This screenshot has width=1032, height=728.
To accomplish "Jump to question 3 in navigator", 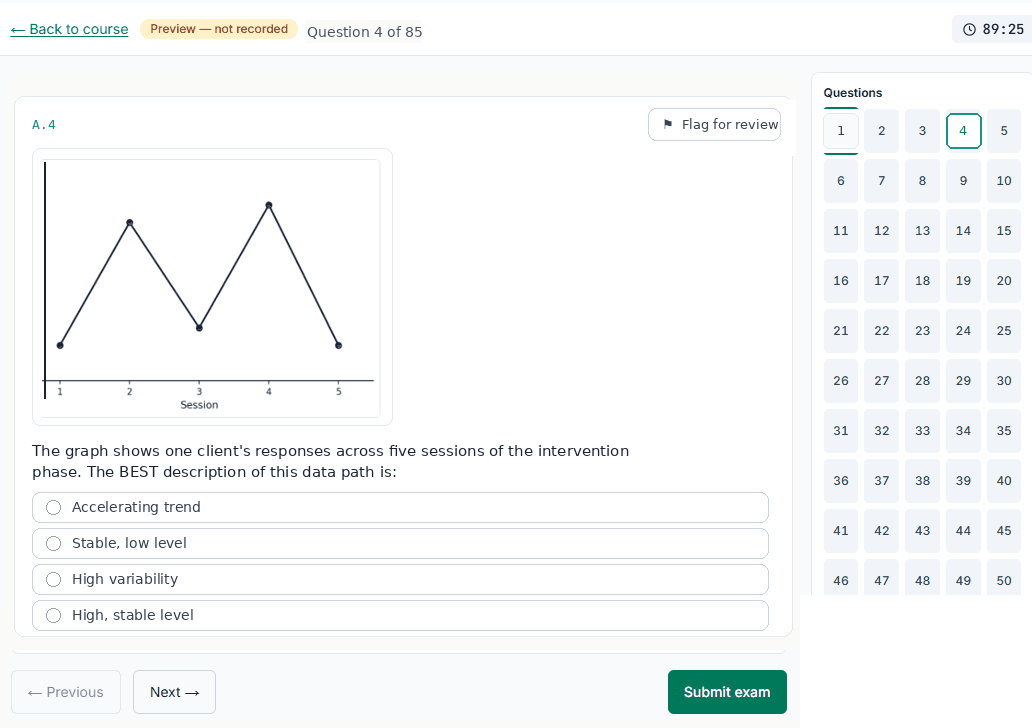I will tap(923, 131).
